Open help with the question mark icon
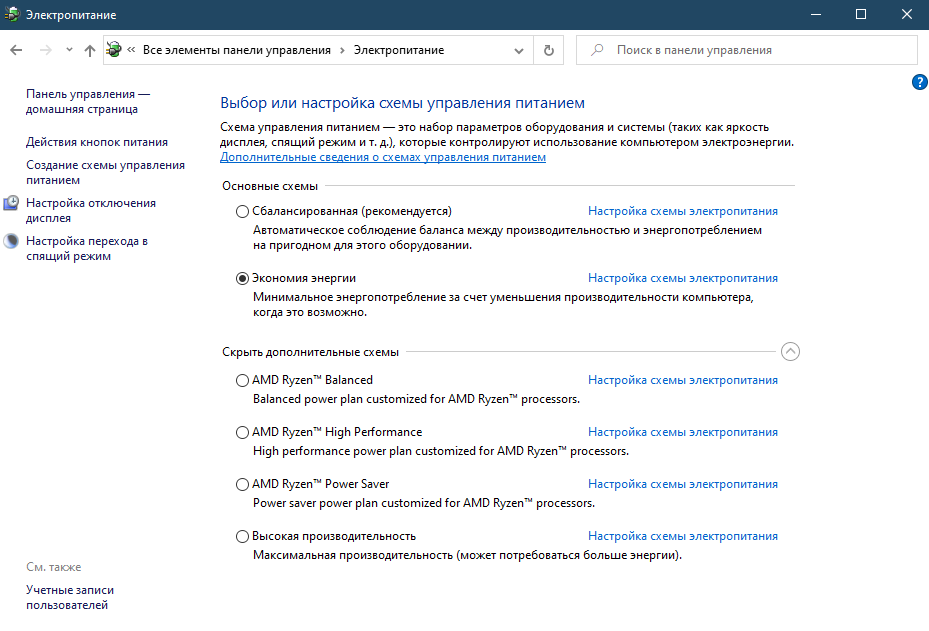This screenshot has width=929, height=631. click(920, 82)
